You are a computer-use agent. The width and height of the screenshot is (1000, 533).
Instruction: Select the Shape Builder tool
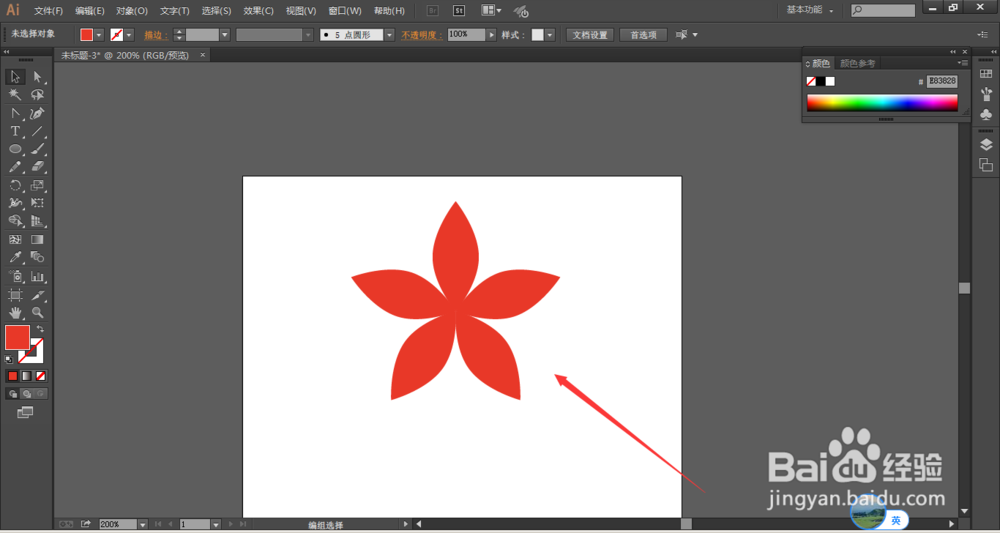(x=15, y=221)
